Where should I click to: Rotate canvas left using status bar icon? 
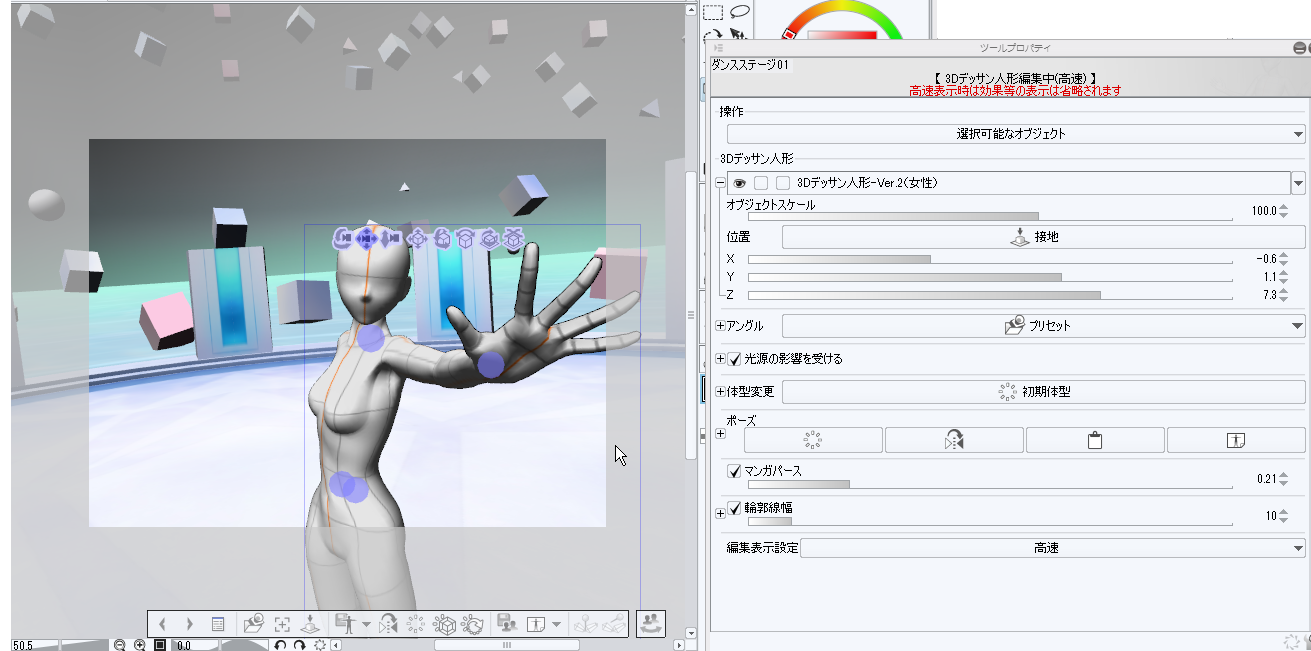[281, 645]
